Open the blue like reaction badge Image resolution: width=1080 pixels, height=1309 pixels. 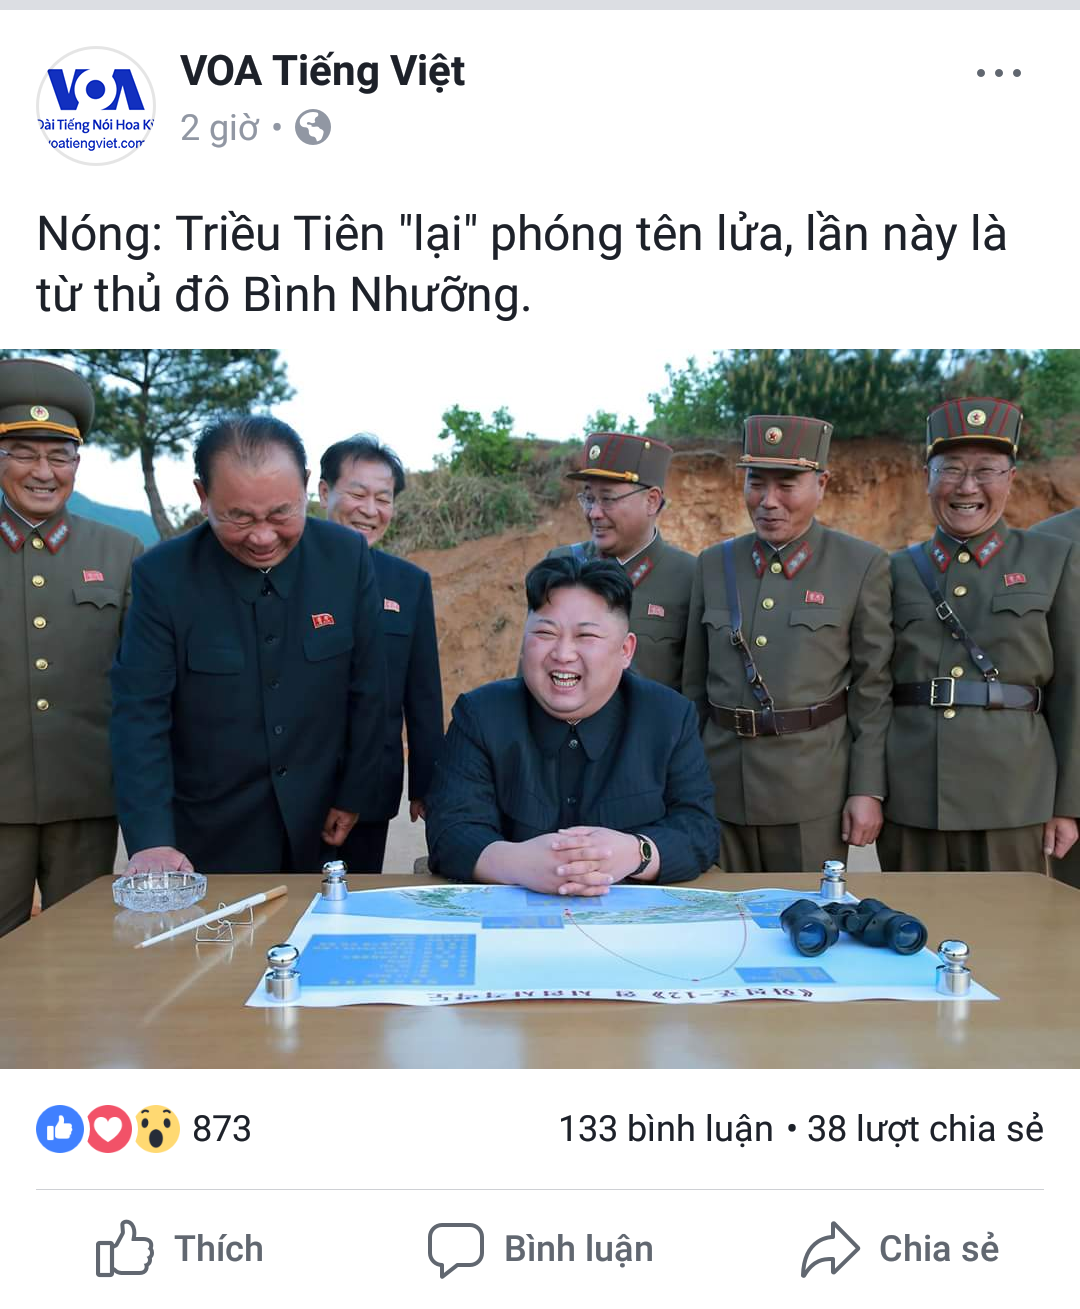coord(60,1129)
